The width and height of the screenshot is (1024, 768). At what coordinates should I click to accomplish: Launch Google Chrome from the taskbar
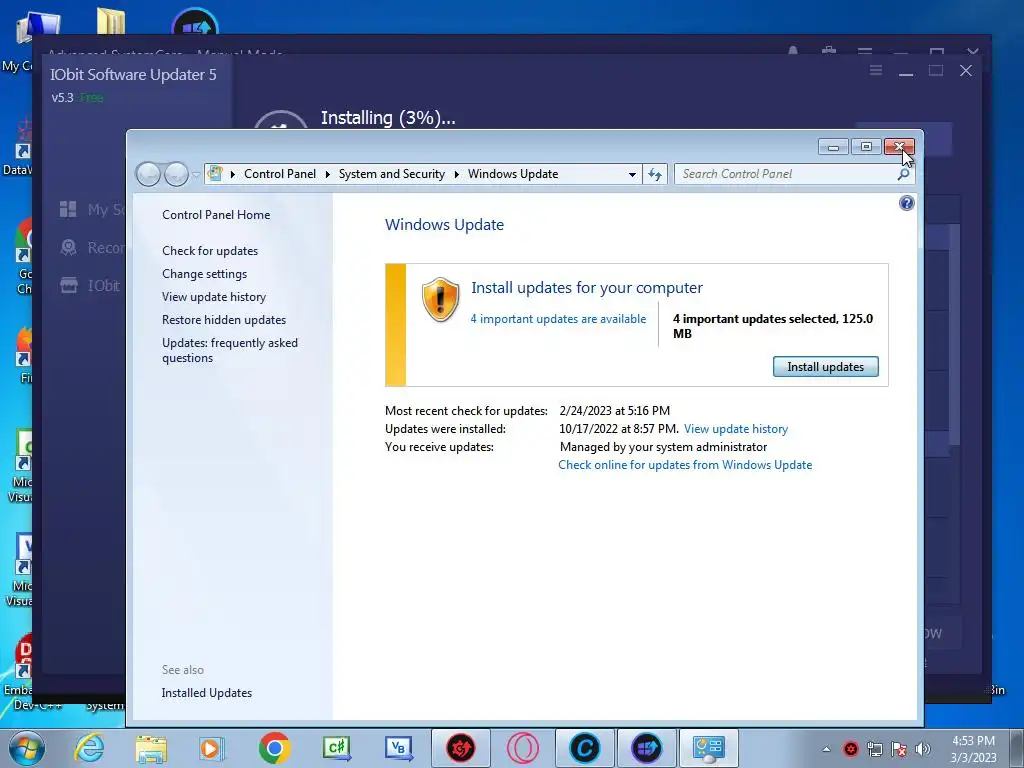click(274, 748)
